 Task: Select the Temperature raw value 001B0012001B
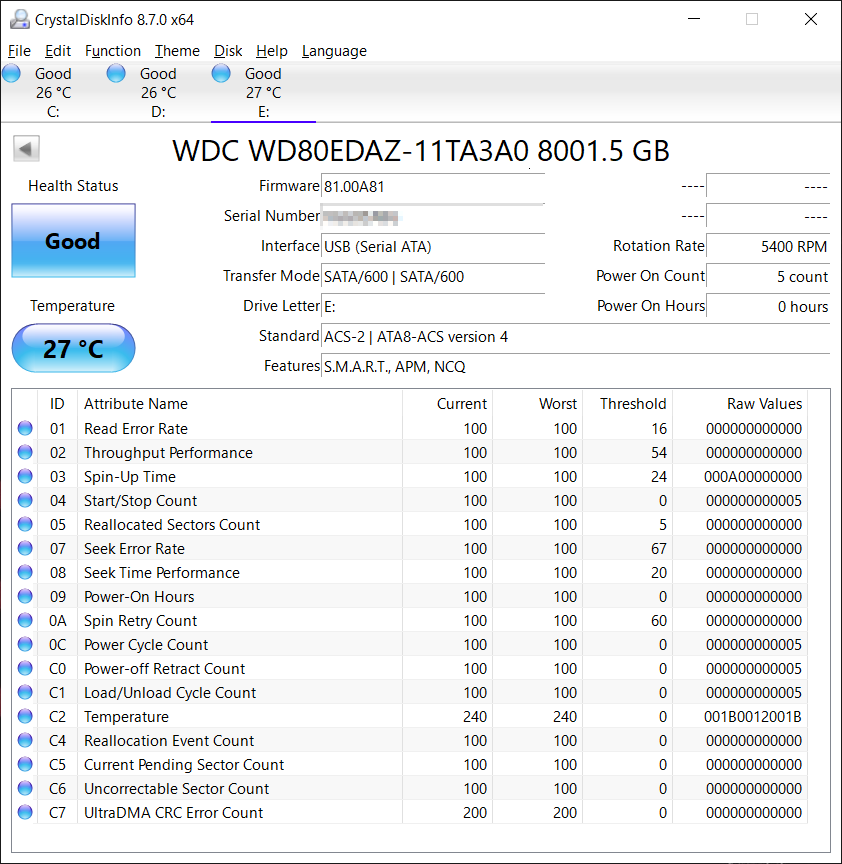753,717
